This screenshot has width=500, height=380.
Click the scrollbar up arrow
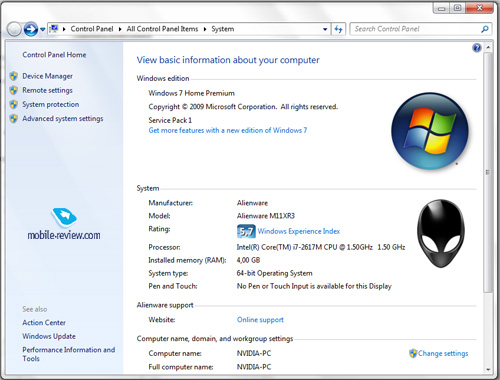[488, 48]
